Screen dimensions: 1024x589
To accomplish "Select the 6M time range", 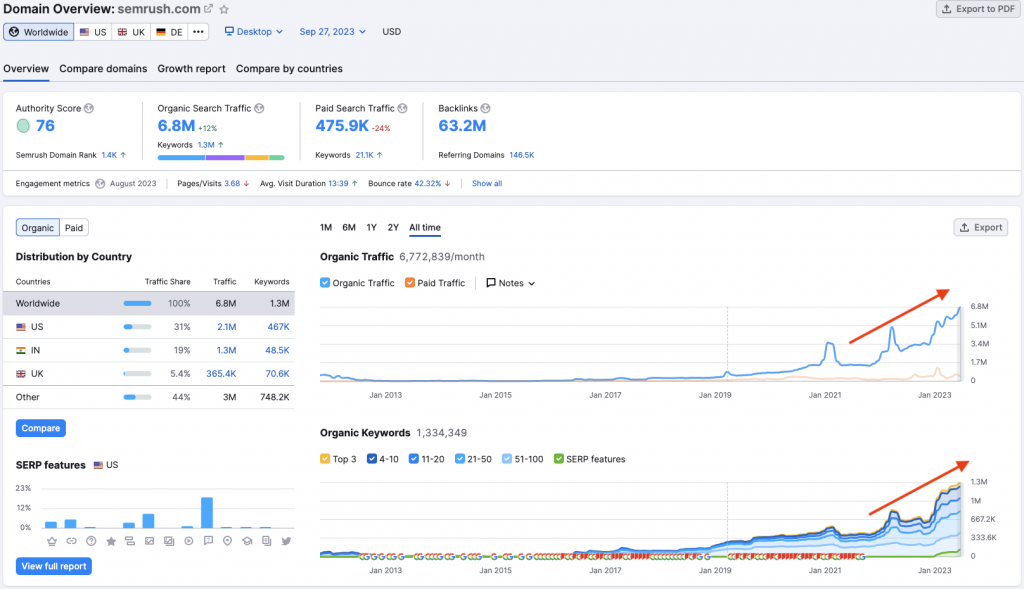I will pos(349,227).
